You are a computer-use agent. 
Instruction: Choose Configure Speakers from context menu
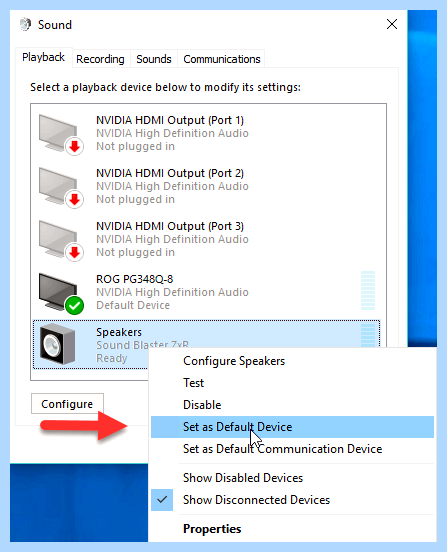(292, 361)
